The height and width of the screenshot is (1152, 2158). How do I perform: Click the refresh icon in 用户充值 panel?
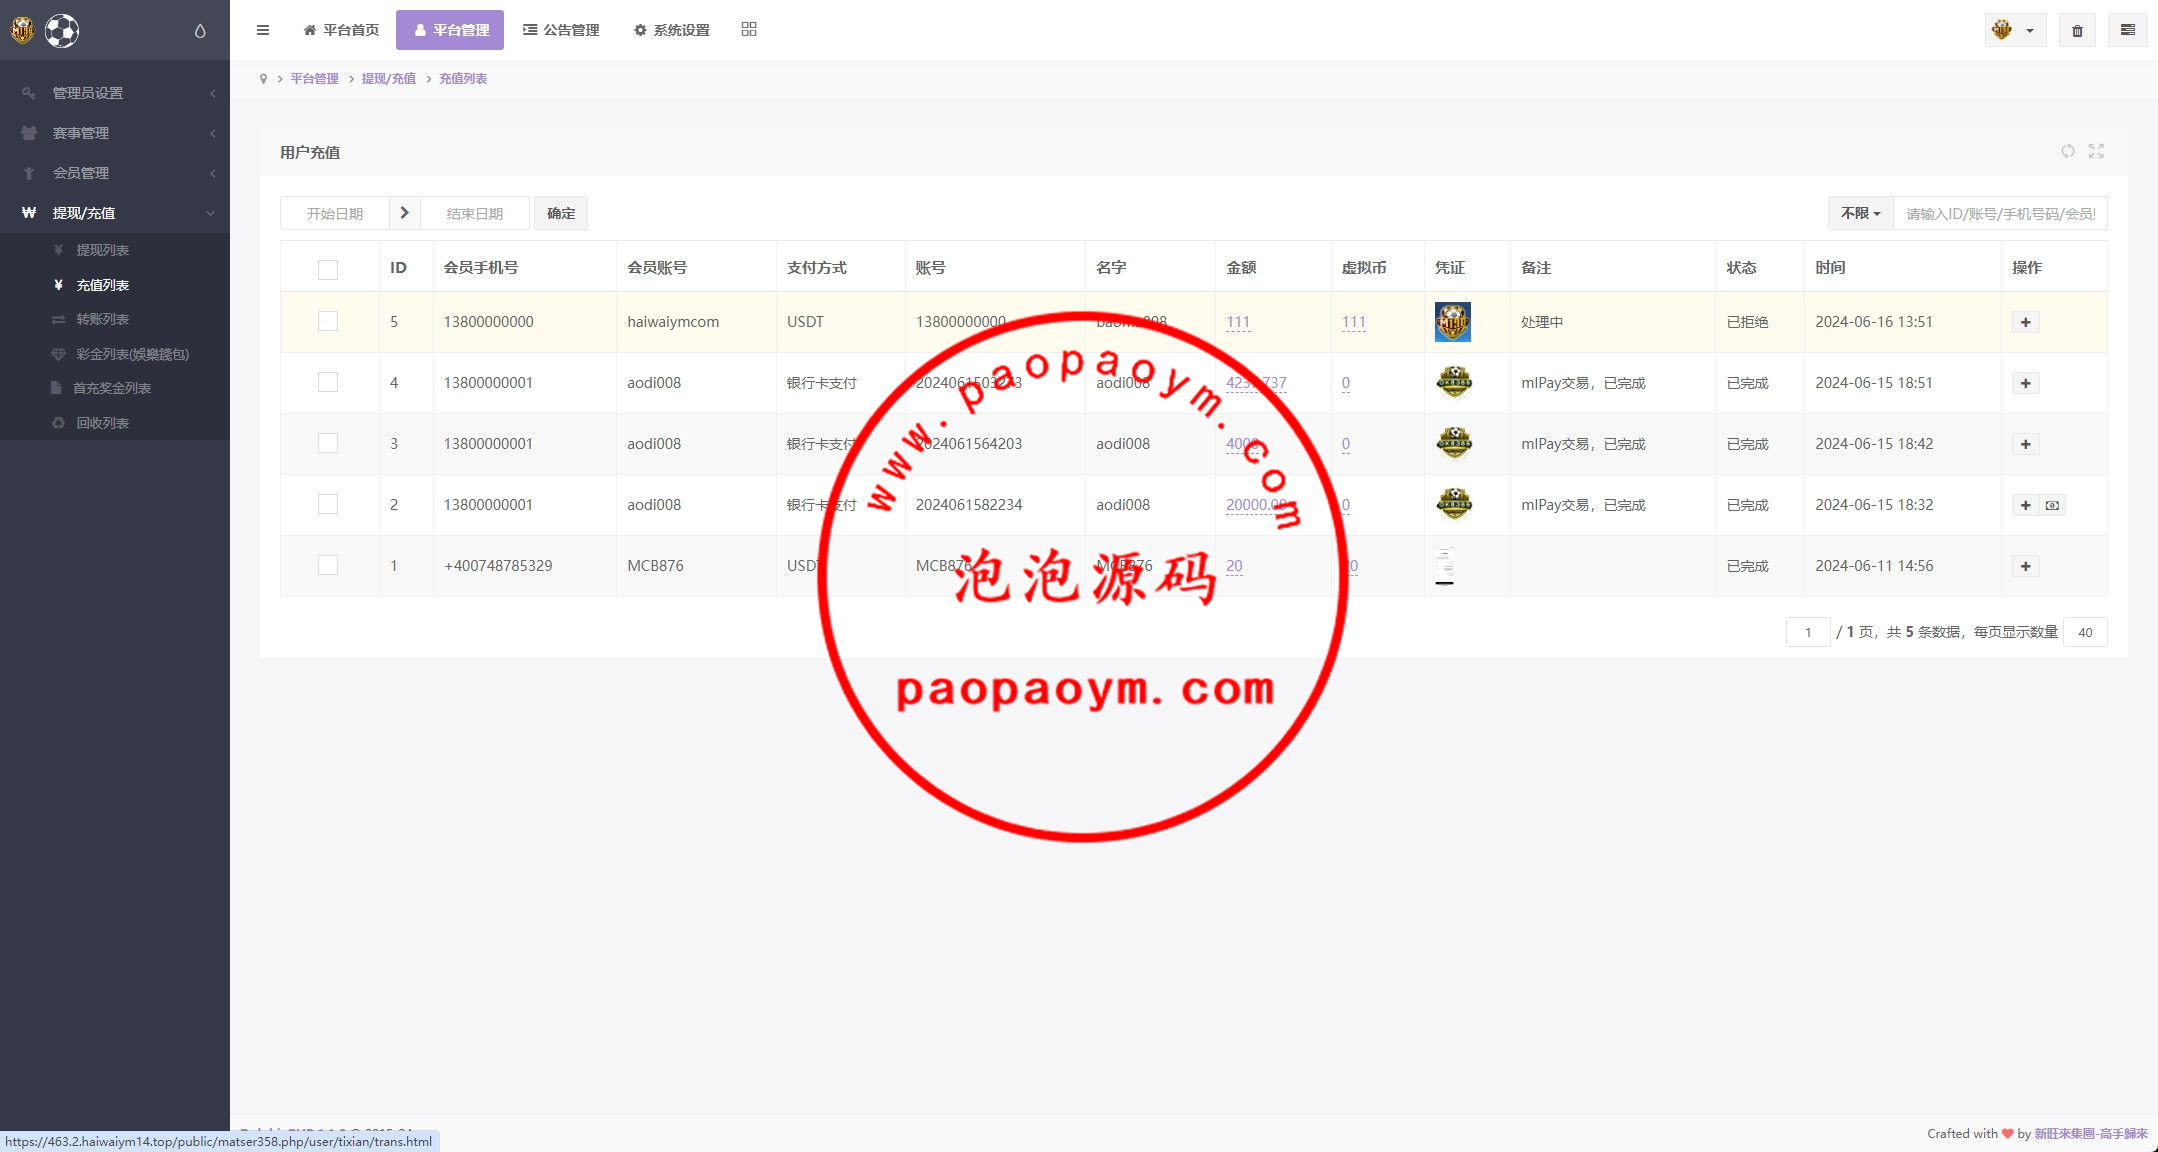pyautogui.click(x=2068, y=151)
